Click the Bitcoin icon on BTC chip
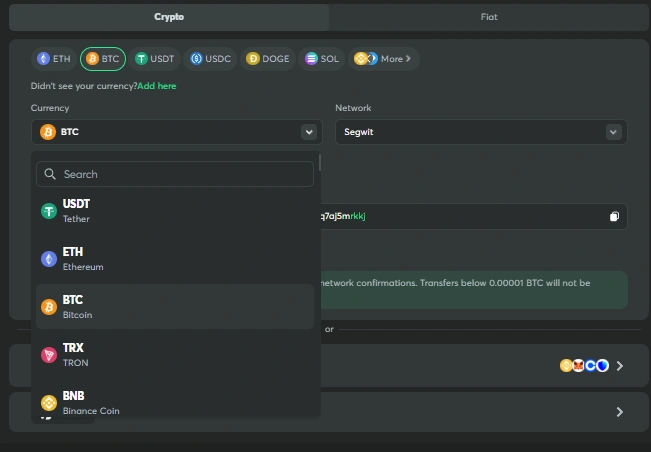The image size is (651, 452). [x=92, y=59]
